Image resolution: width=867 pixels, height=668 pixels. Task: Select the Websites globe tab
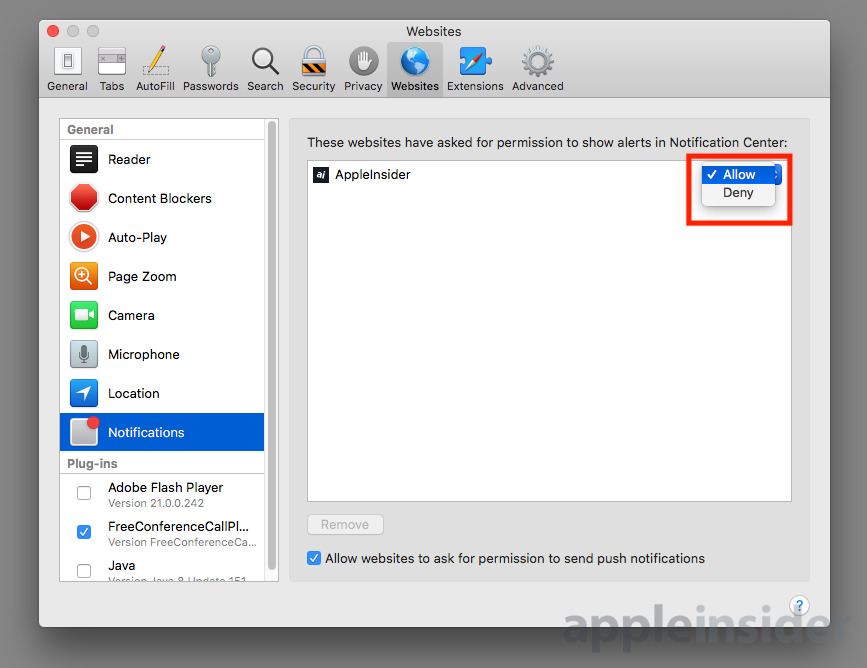[415, 70]
